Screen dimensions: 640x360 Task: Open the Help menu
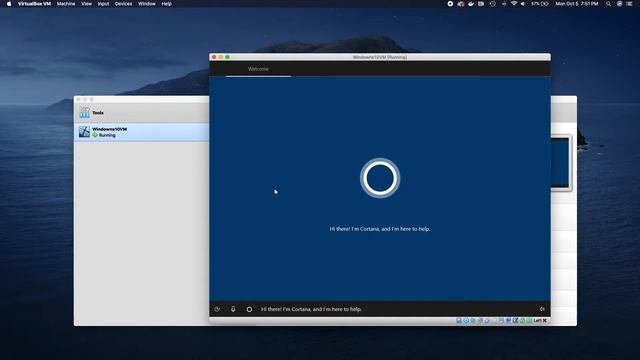tap(167, 4)
